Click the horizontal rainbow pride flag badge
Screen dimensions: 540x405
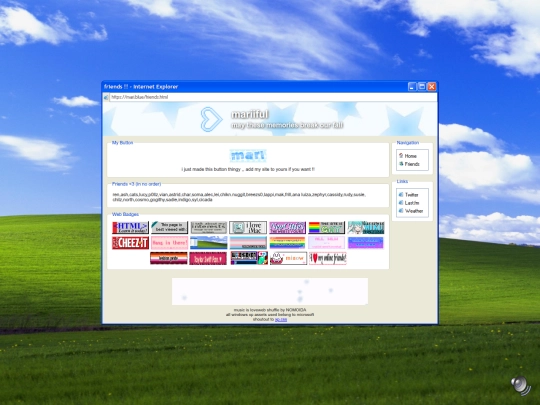pyautogui.click(x=287, y=243)
